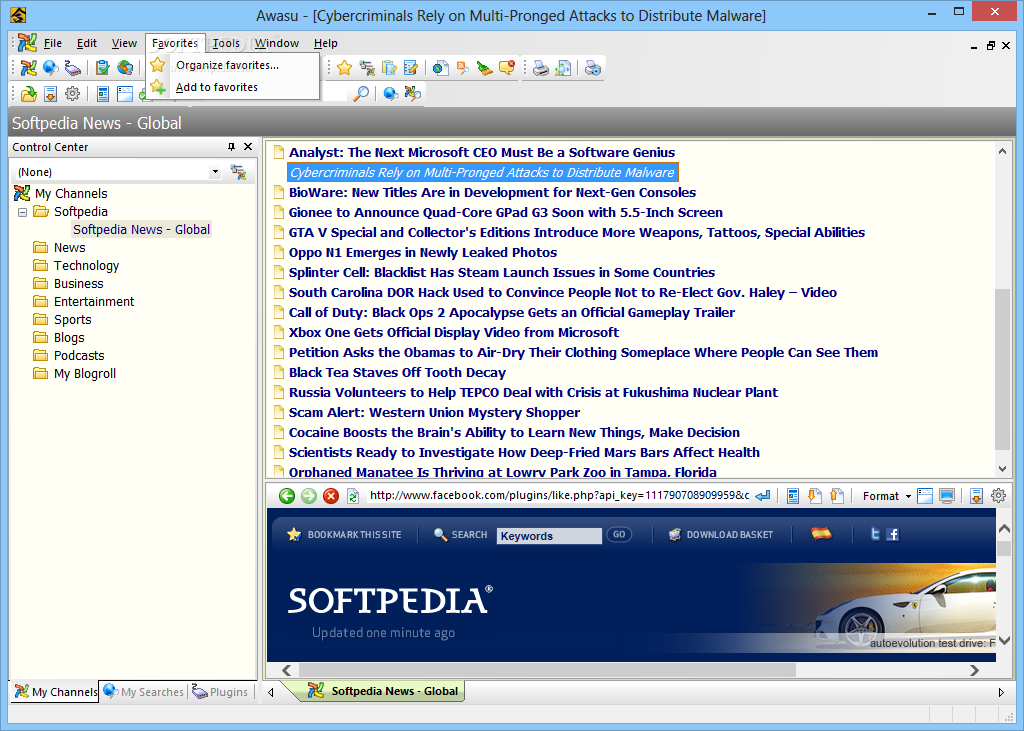Click the gear icon at browser toolbar right

pyautogui.click(x=999, y=496)
